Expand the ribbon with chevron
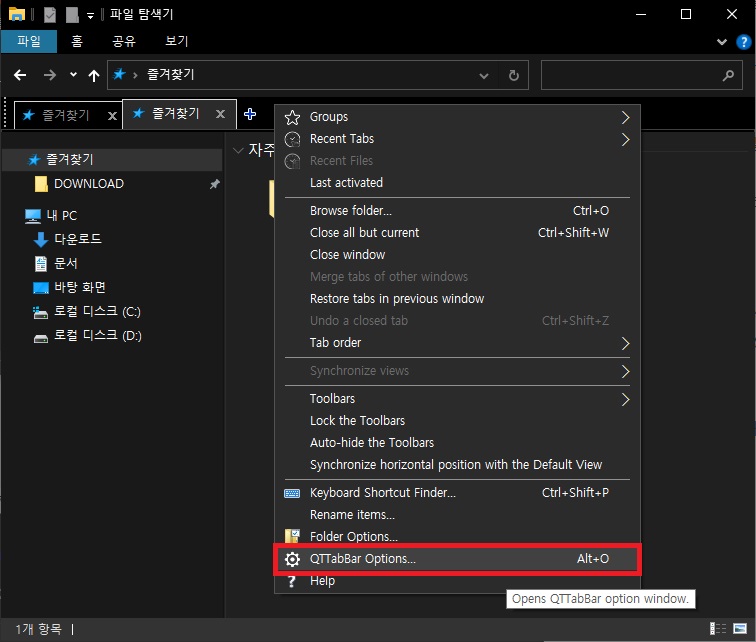 tap(722, 42)
